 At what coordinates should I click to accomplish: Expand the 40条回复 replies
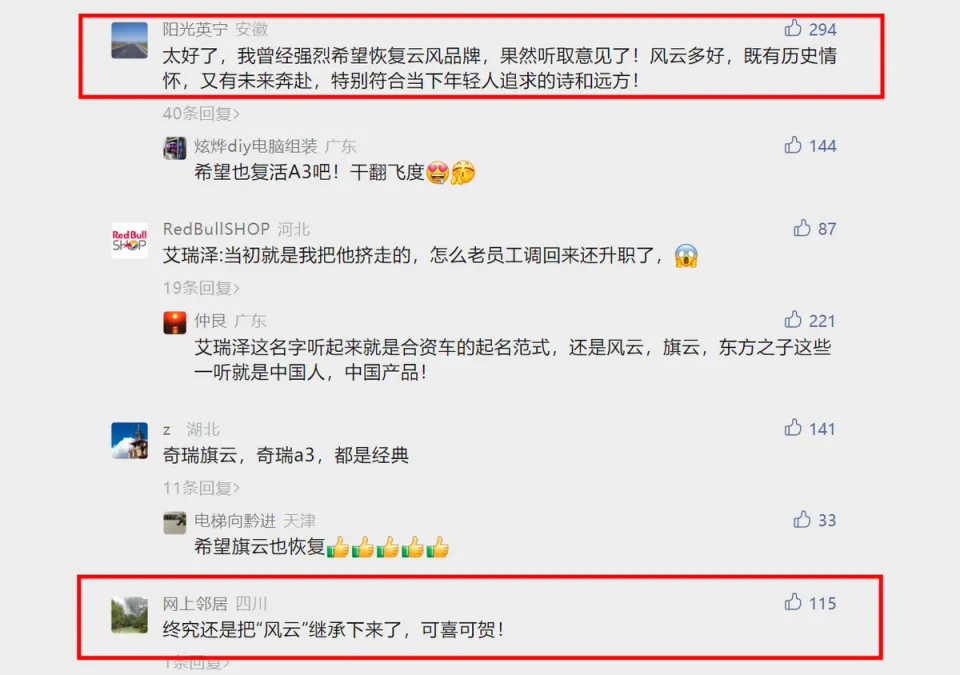pos(201,113)
